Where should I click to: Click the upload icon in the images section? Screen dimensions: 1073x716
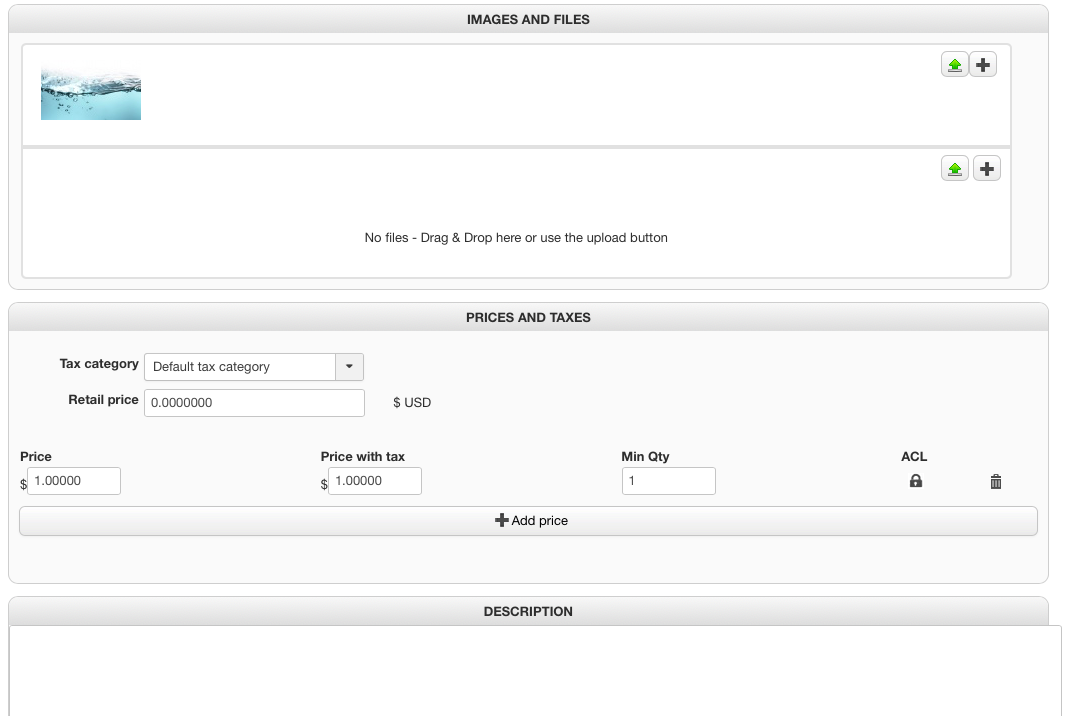pyautogui.click(x=955, y=65)
